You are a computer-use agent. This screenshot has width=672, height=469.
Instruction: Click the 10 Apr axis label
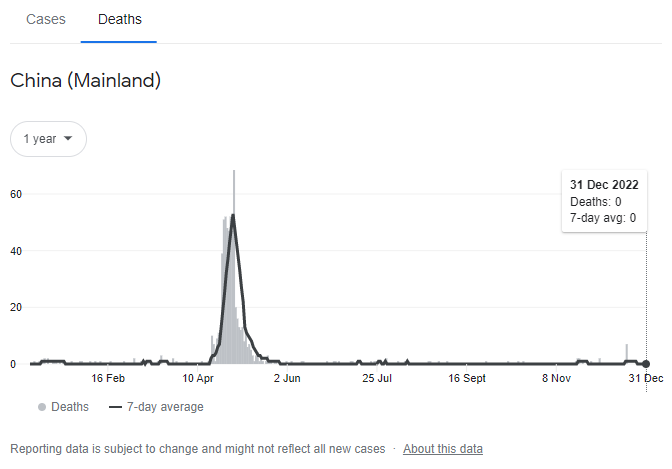pos(198,378)
